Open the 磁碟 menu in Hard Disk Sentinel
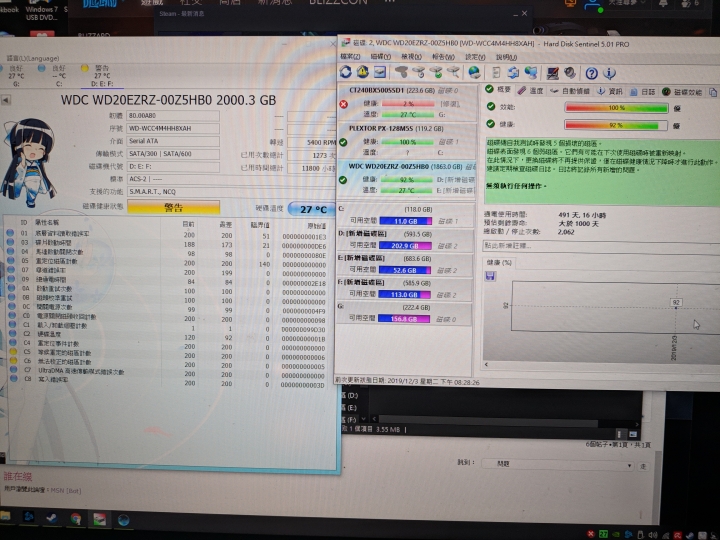Screen dimensions: 720x540 pos(381,56)
